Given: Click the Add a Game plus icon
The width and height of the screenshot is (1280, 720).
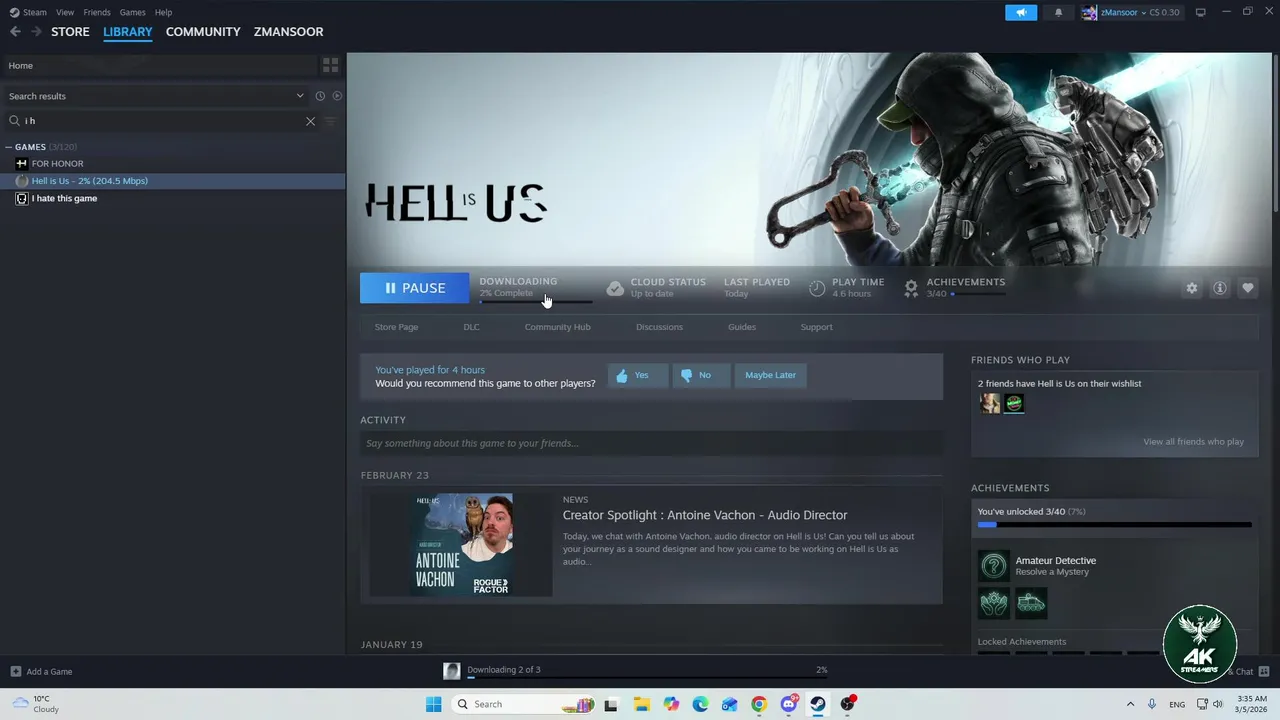Looking at the screenshot, I should pyautogui.click(x=15, y=671).
